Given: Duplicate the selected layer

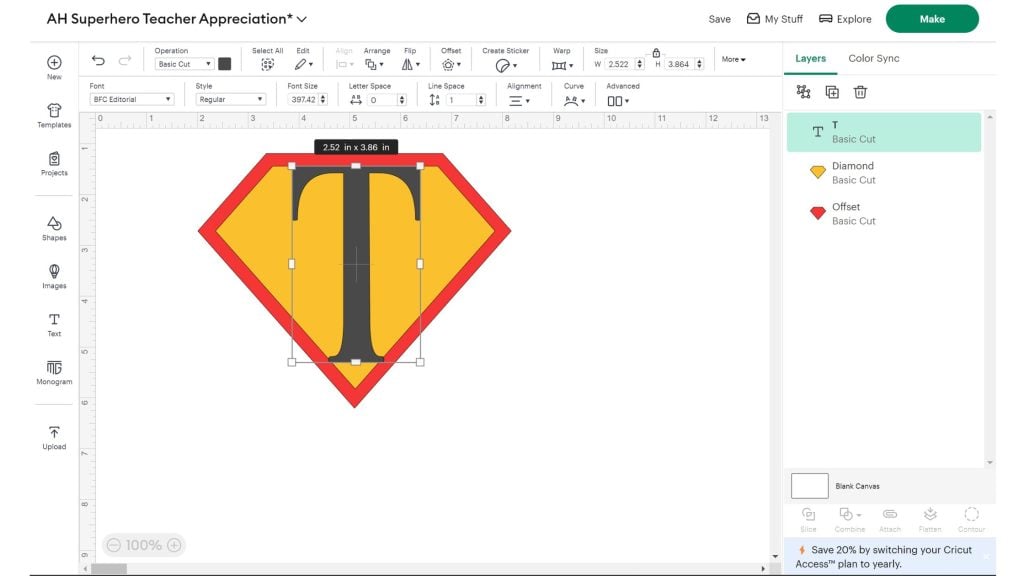Looking at the screenshot, I should coord(832,92).
